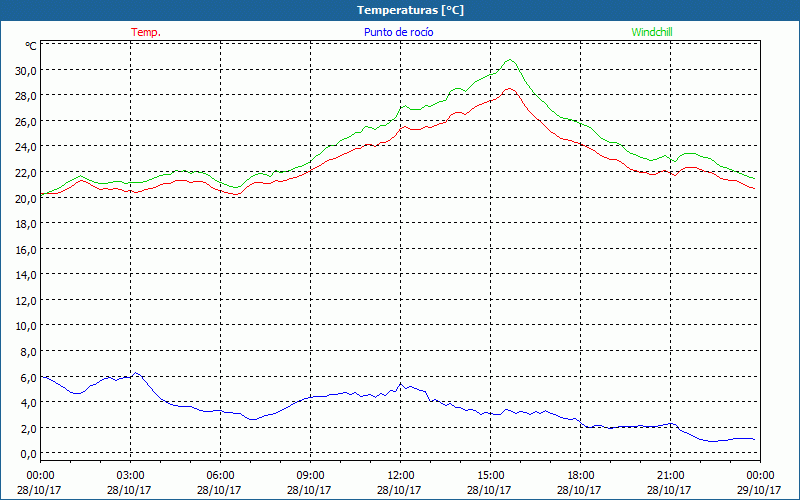The image size is (800, 500).
Task: Click the "24,0" y-axis value
Action: (x=26, y=147)
